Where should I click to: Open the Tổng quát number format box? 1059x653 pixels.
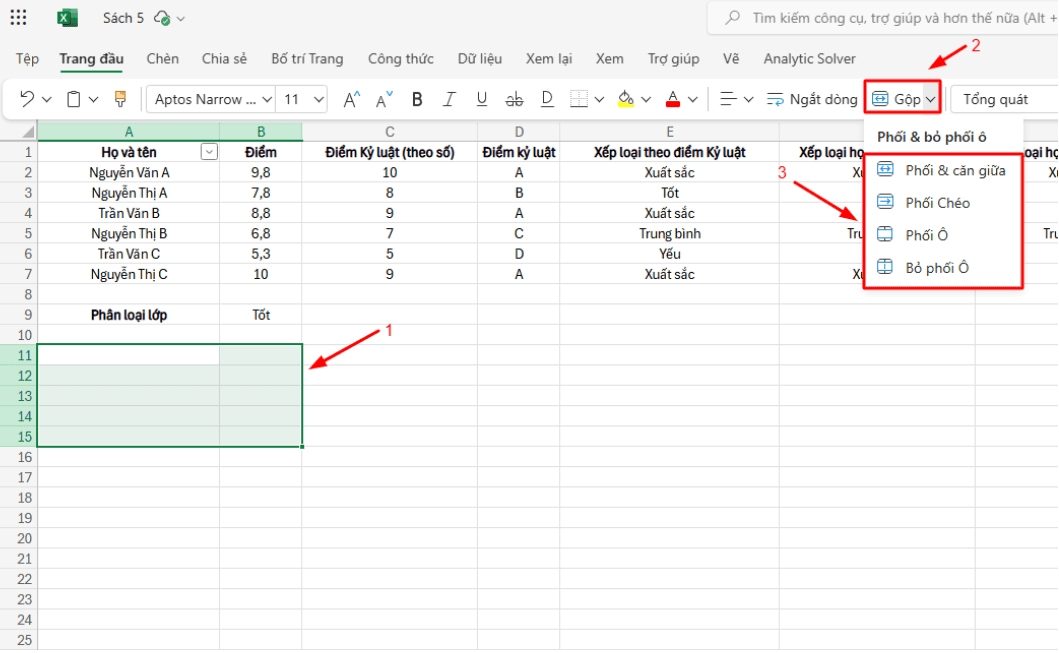pyautogui.click(x=1004, y=99)
